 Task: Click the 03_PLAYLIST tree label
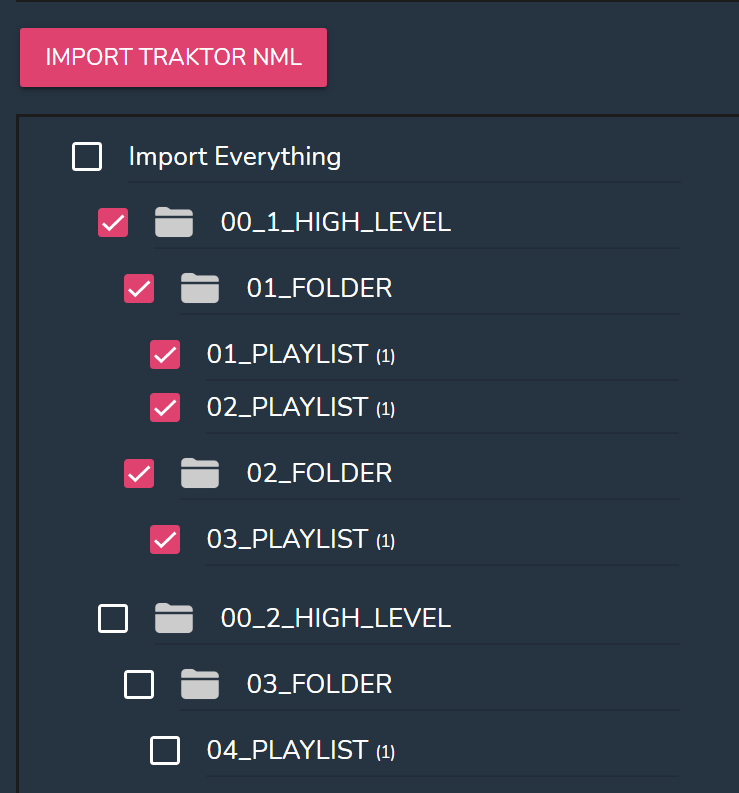coord(287,539)
